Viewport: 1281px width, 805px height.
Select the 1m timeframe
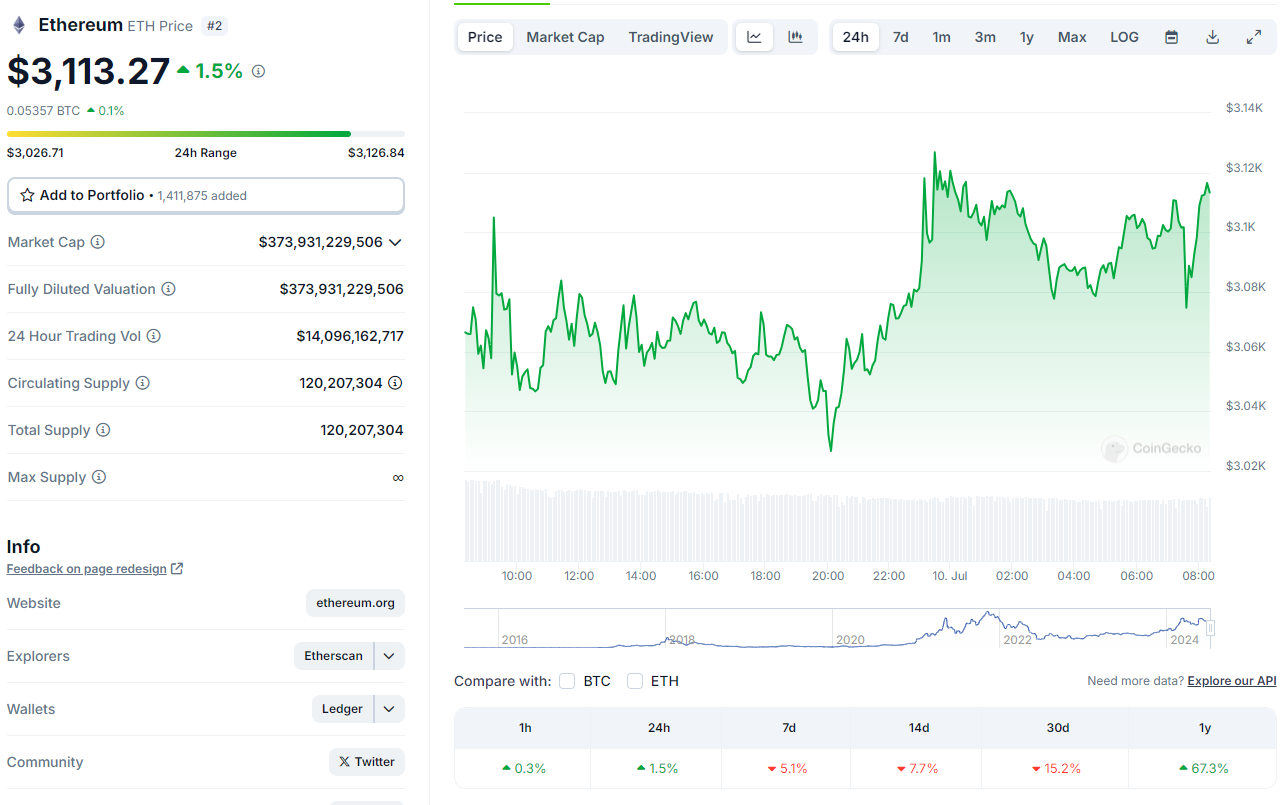tap(941, 37)
